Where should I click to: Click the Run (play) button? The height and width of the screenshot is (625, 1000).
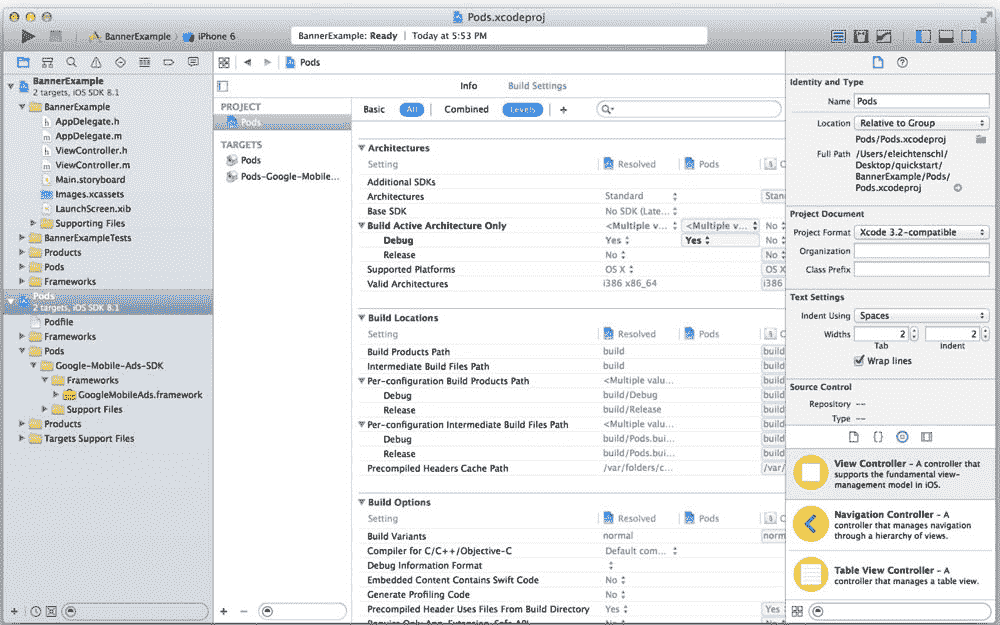pos(28,36)
